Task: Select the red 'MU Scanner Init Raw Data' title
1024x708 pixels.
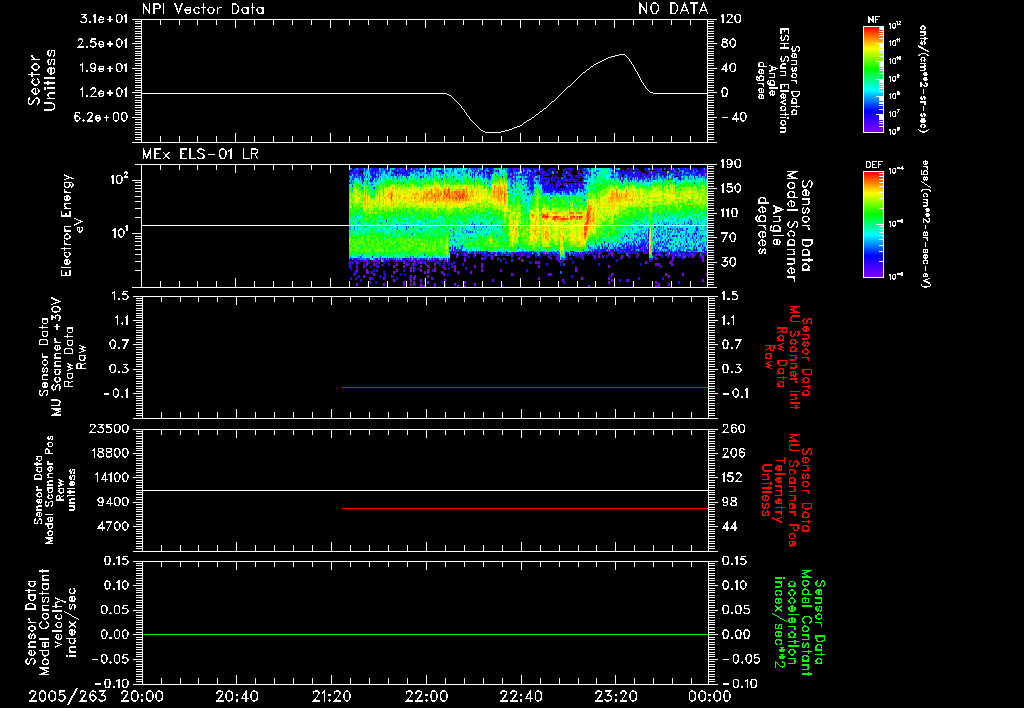Action: (786, 357)
